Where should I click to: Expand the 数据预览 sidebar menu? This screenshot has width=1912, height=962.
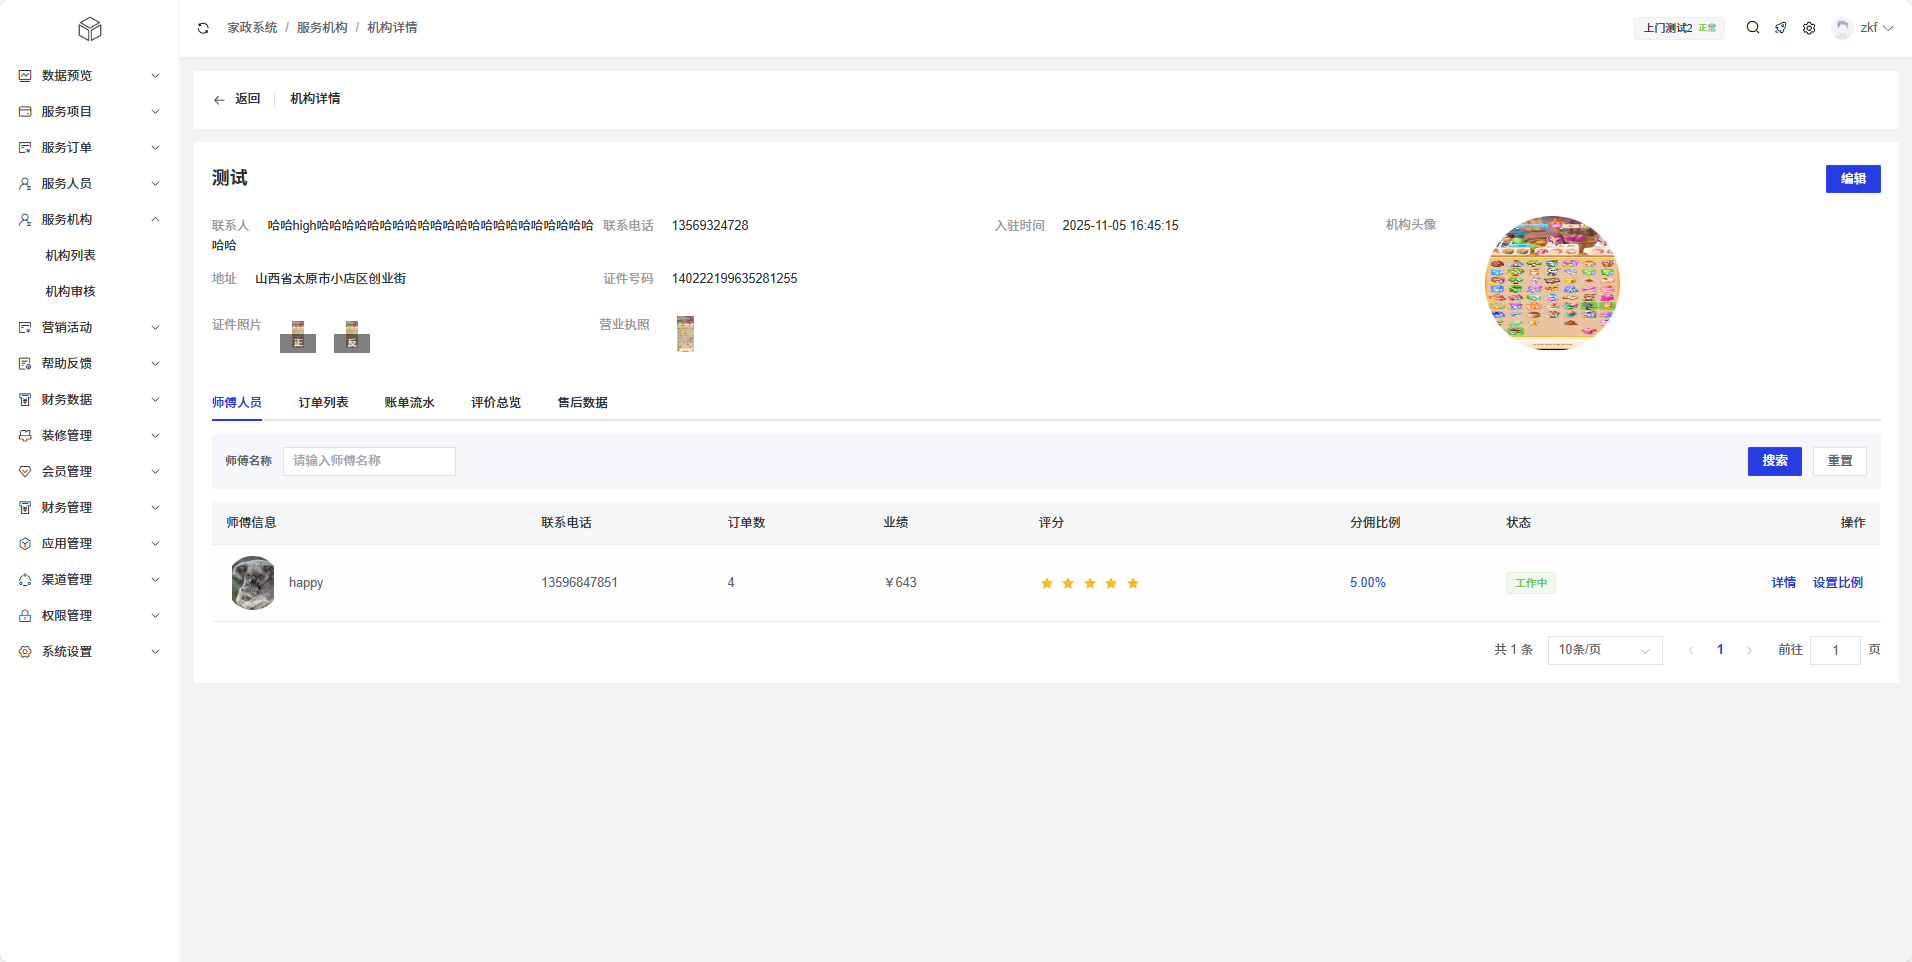[x=89, y=76]
